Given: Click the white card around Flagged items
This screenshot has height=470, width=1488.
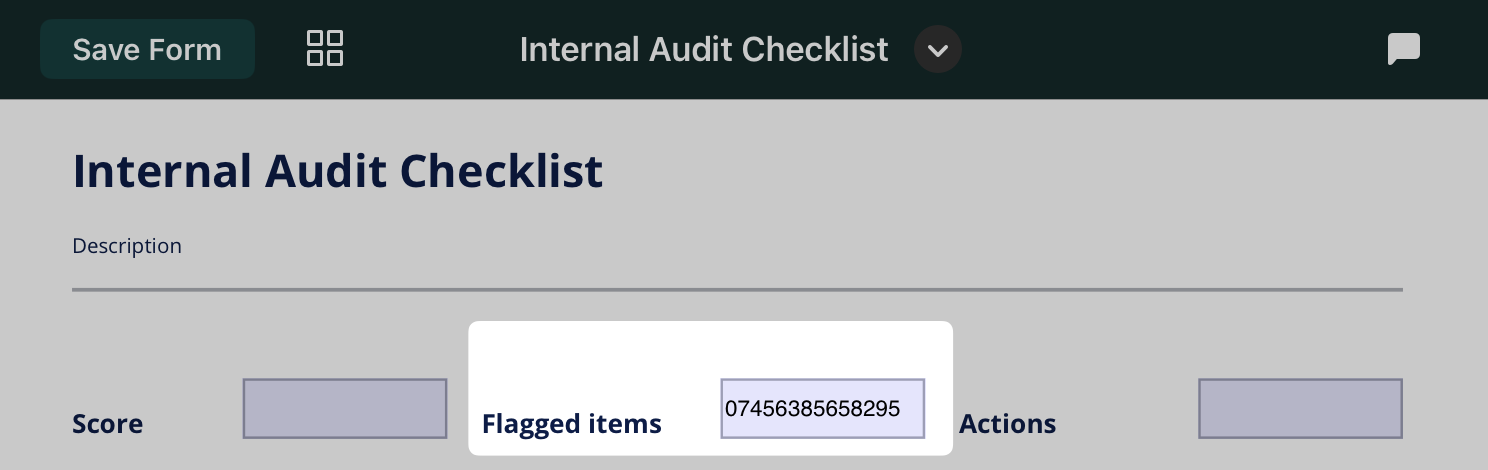Looking at the screenshot, I should click(x=600, y=352).
